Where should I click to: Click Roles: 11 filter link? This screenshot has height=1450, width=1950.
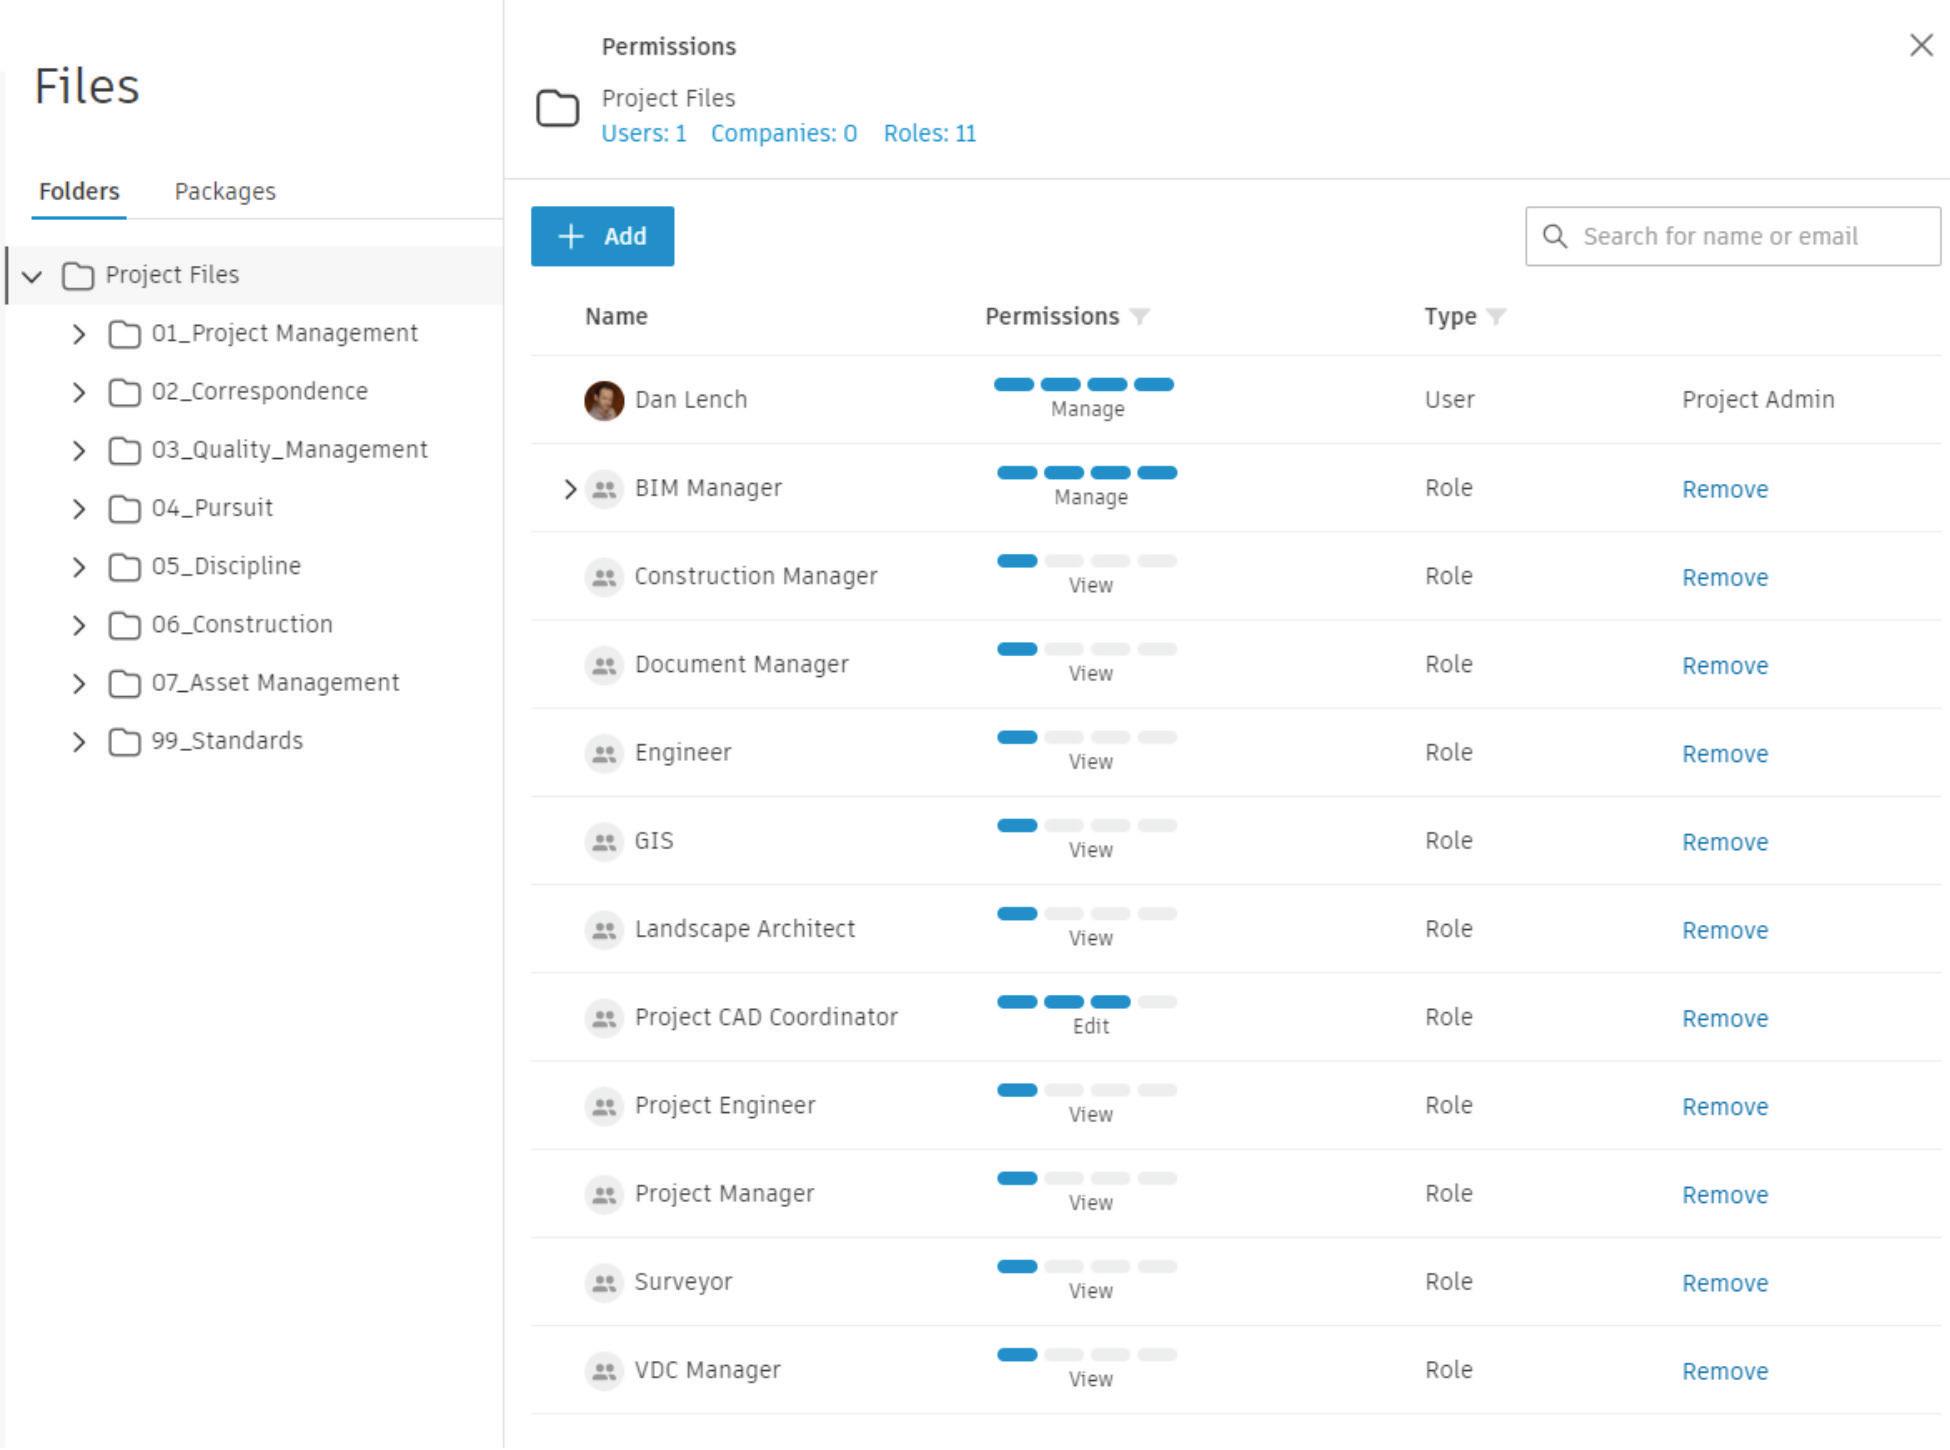point(929,133)
